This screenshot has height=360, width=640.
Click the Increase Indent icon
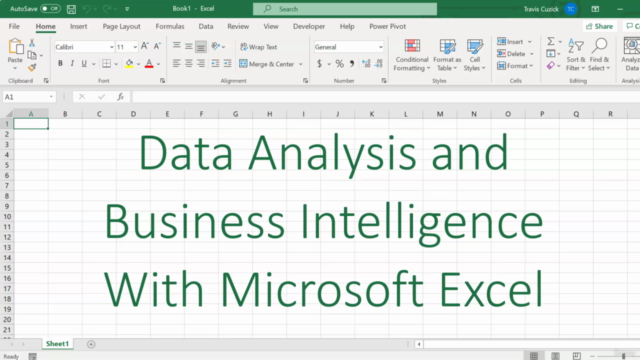coord(227,64)
